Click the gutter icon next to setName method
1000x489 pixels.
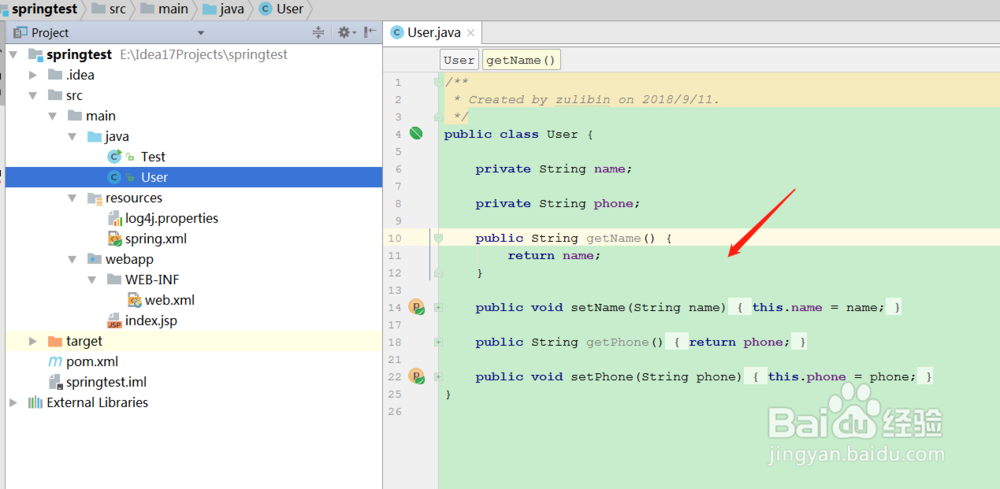point(416,307)
